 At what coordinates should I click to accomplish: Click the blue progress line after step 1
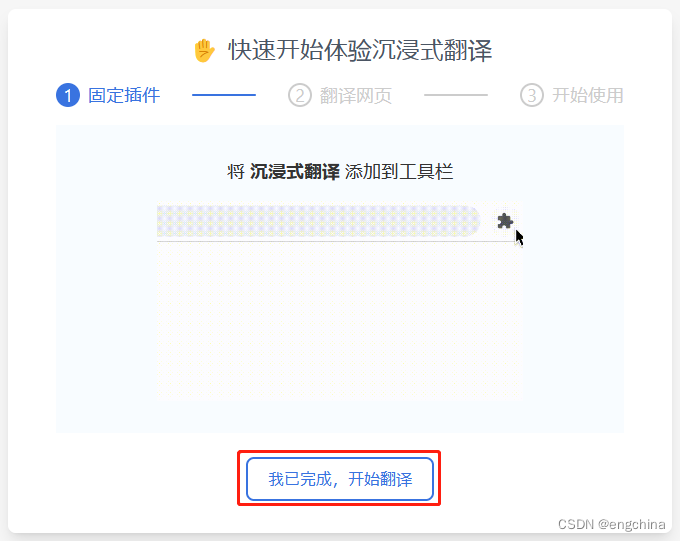tap(224, 95)
